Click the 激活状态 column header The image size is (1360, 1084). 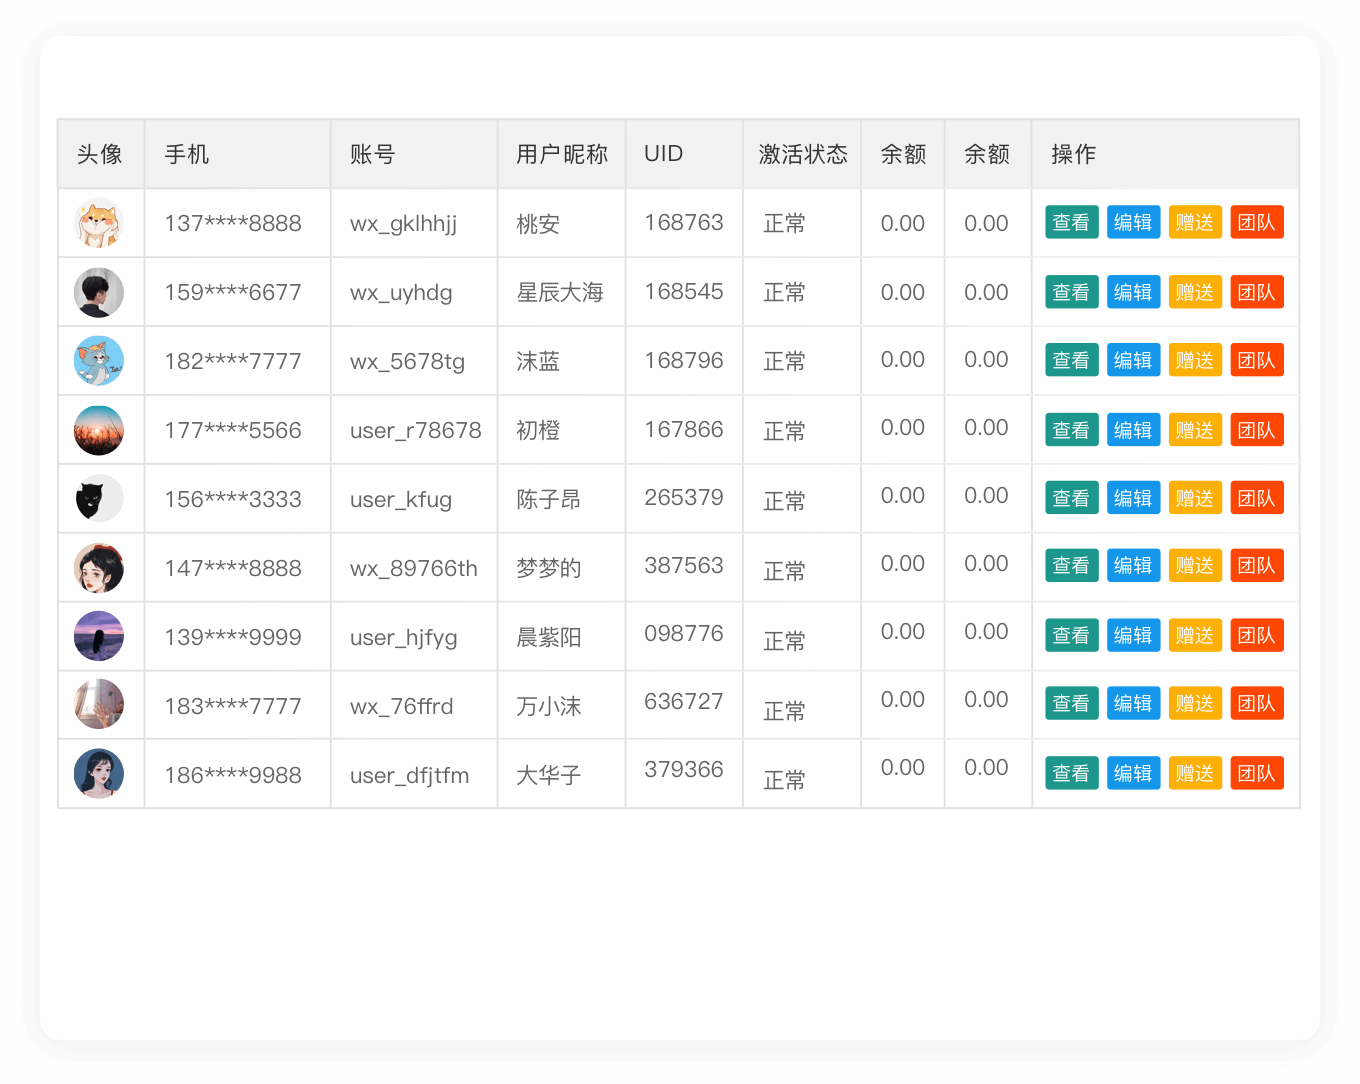tap(801, 154)
